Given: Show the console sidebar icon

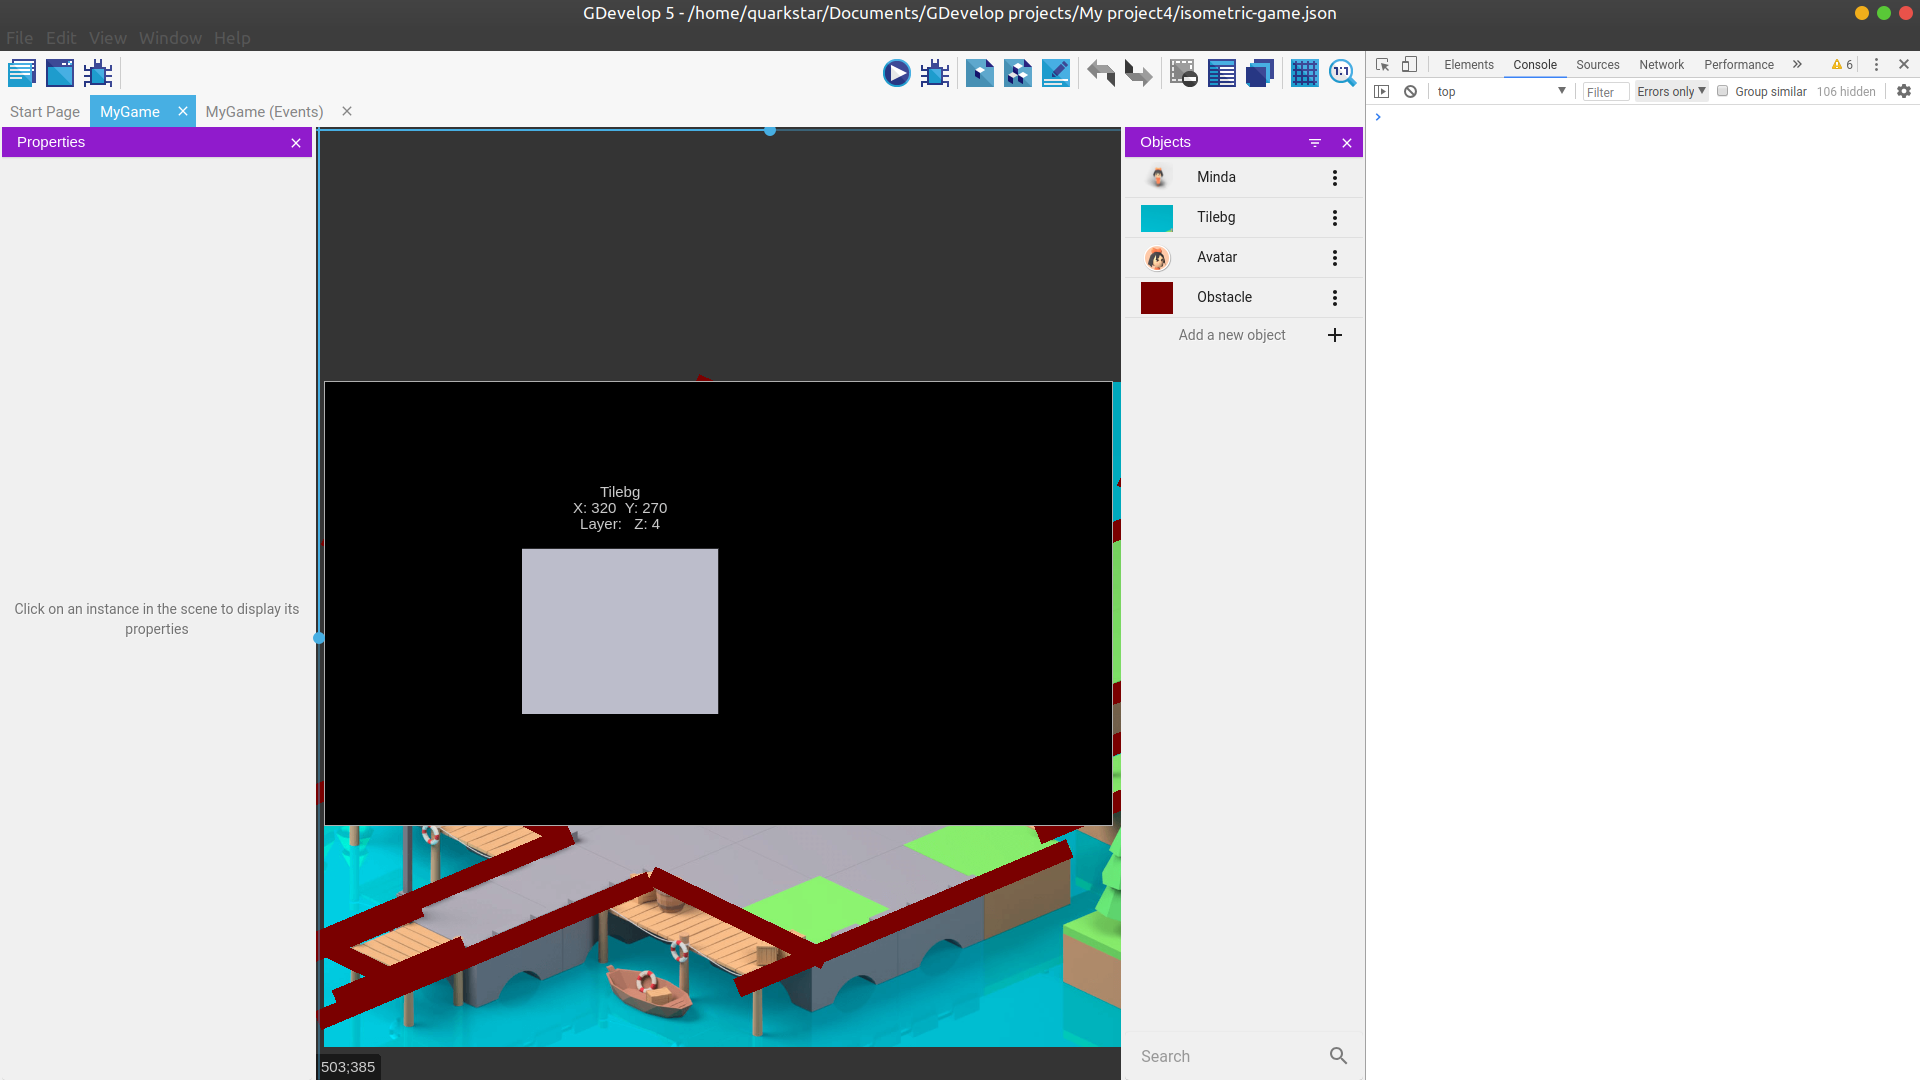Looking at the screenshot, I should [x=1382, y=91].
